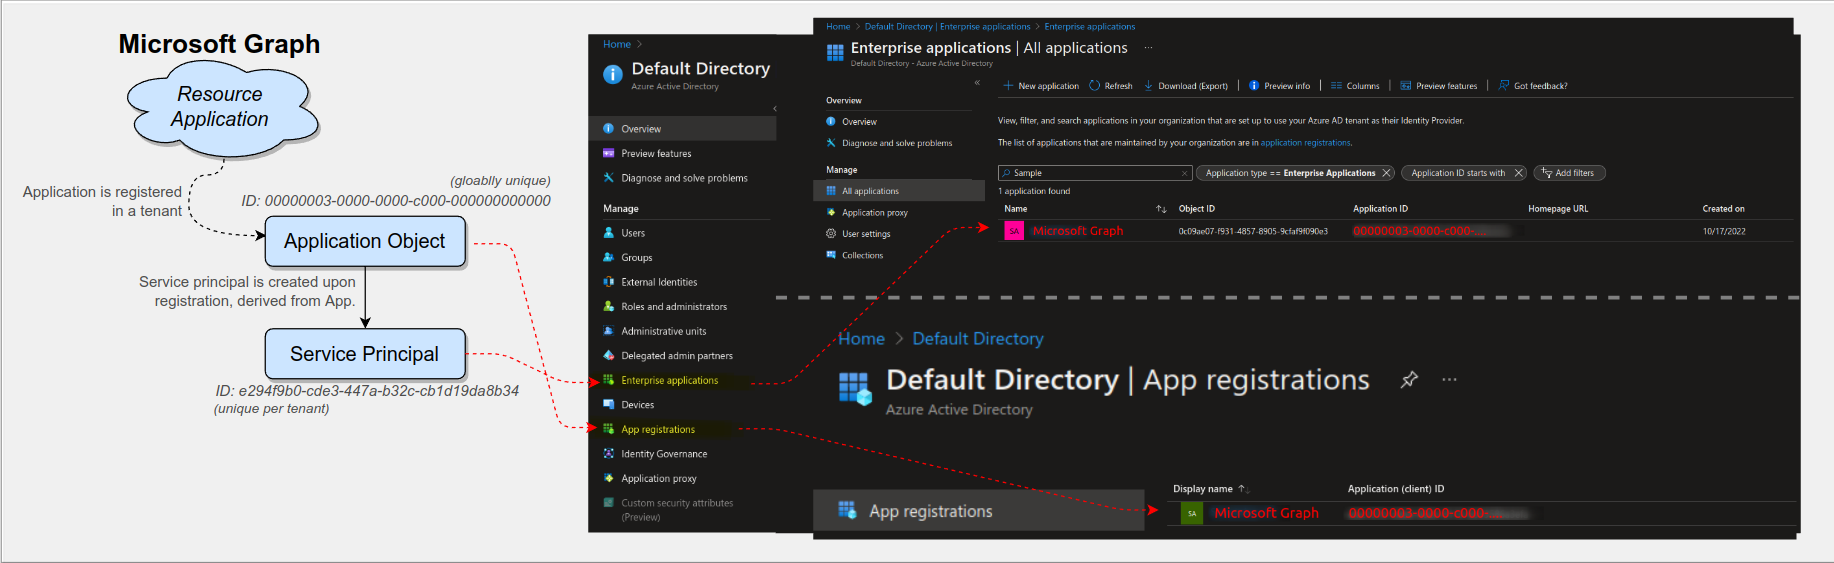
Task: Click Preview features in Enterprise applications toolbar
Action: click(x=1439, y=85)
